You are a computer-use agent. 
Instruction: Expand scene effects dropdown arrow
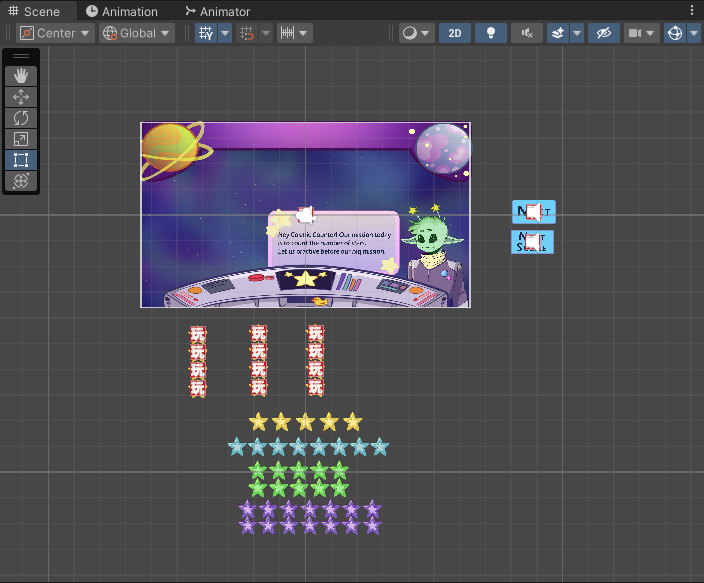[x=577, y=33]
